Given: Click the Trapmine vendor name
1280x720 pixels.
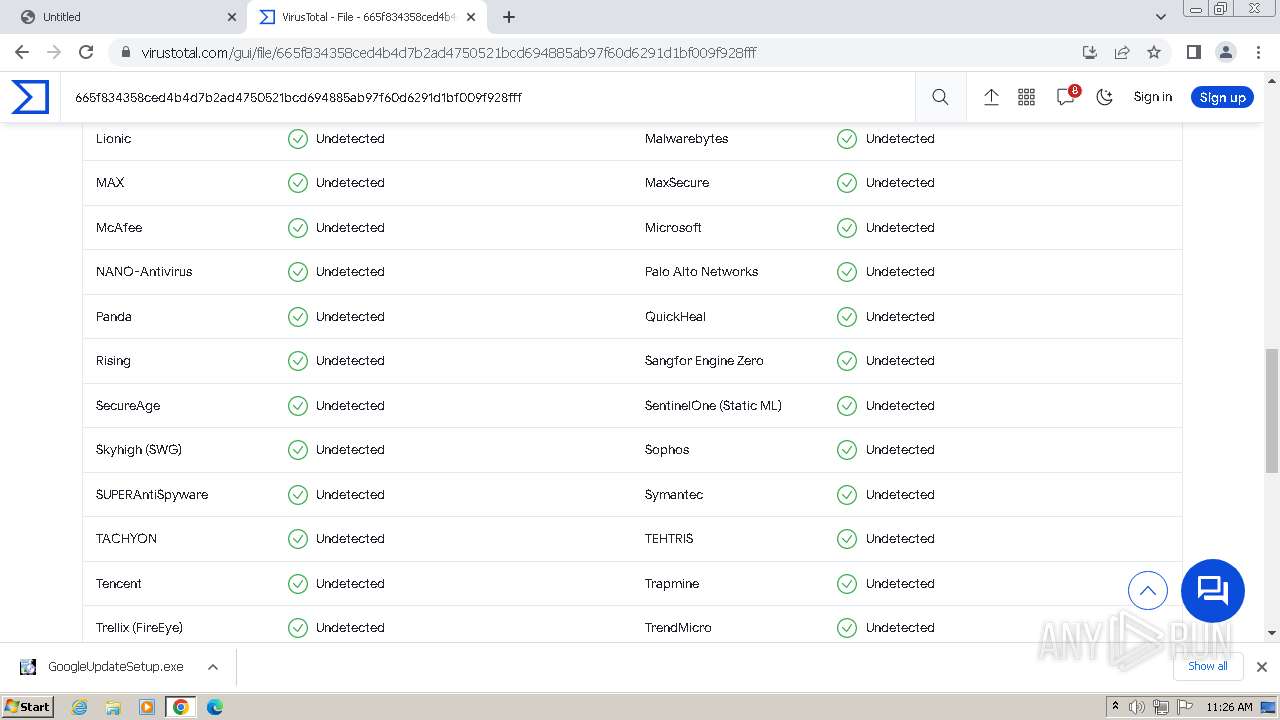Looking at the screenshot, I should click(x=672, y=584).
